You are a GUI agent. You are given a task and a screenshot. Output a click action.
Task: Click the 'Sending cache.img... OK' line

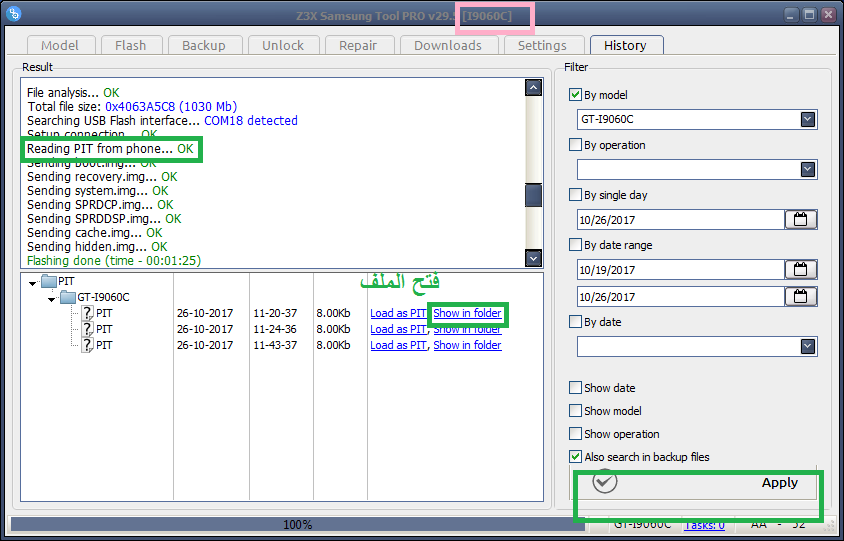point(95,233)
